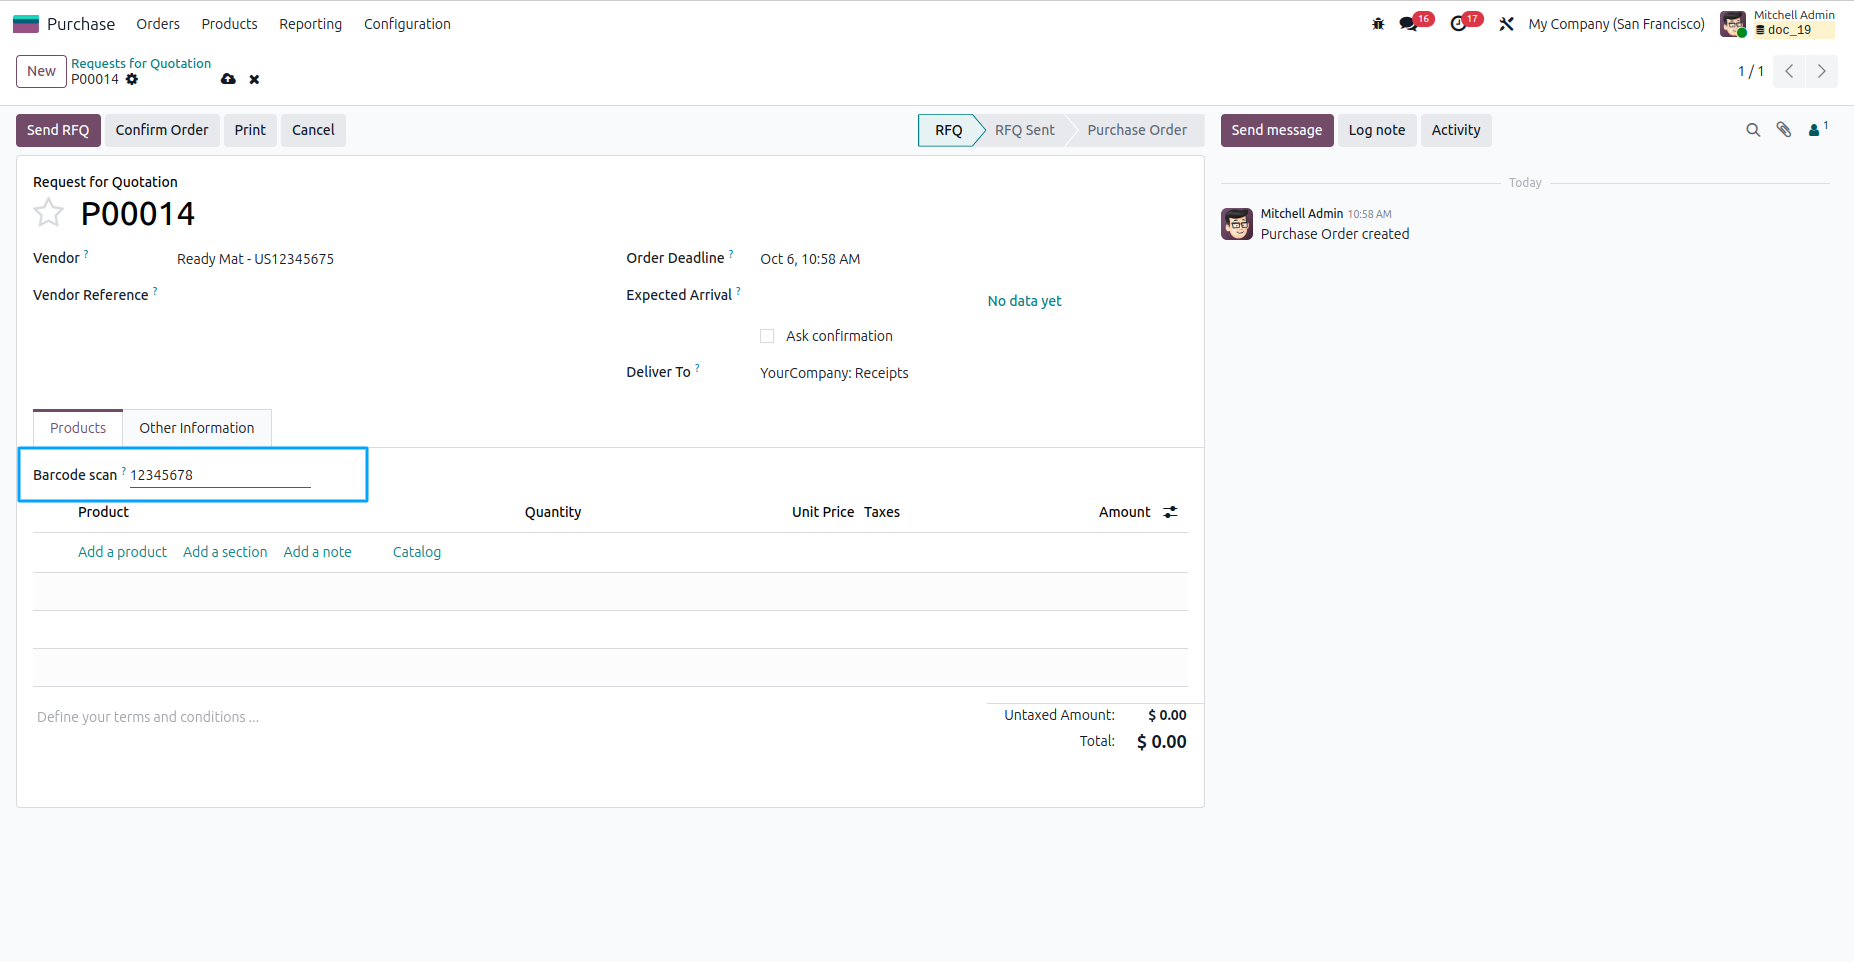Image resolution: width=1854 pixels, height=962 pixels.
Task: Click Add a note link
Action: (317, 552)
